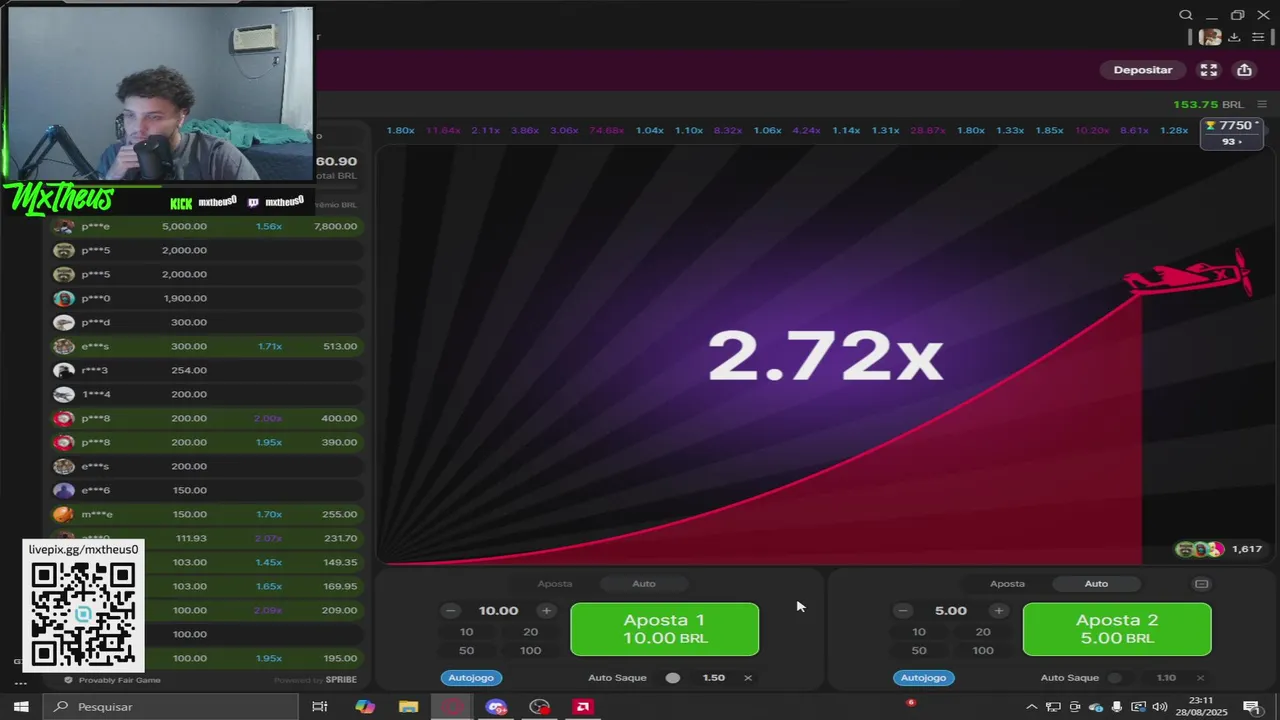
Task: Click the share icon next to fullscreen
Action: pyautogui.click(x=1244, y=70)
